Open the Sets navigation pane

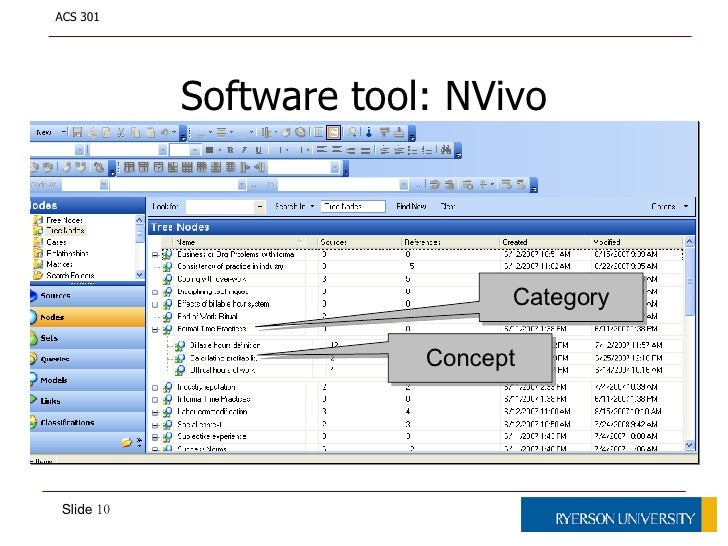[x=87, y=338]
